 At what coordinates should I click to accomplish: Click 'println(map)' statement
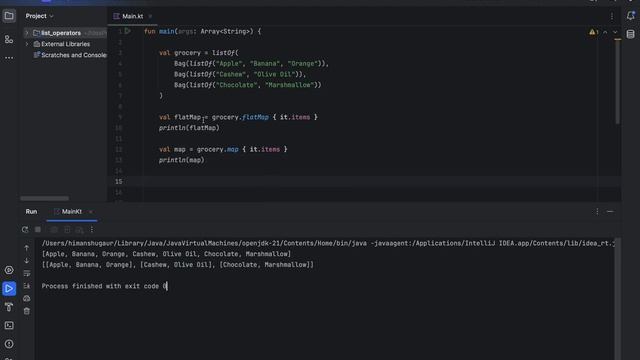point(182,160)
